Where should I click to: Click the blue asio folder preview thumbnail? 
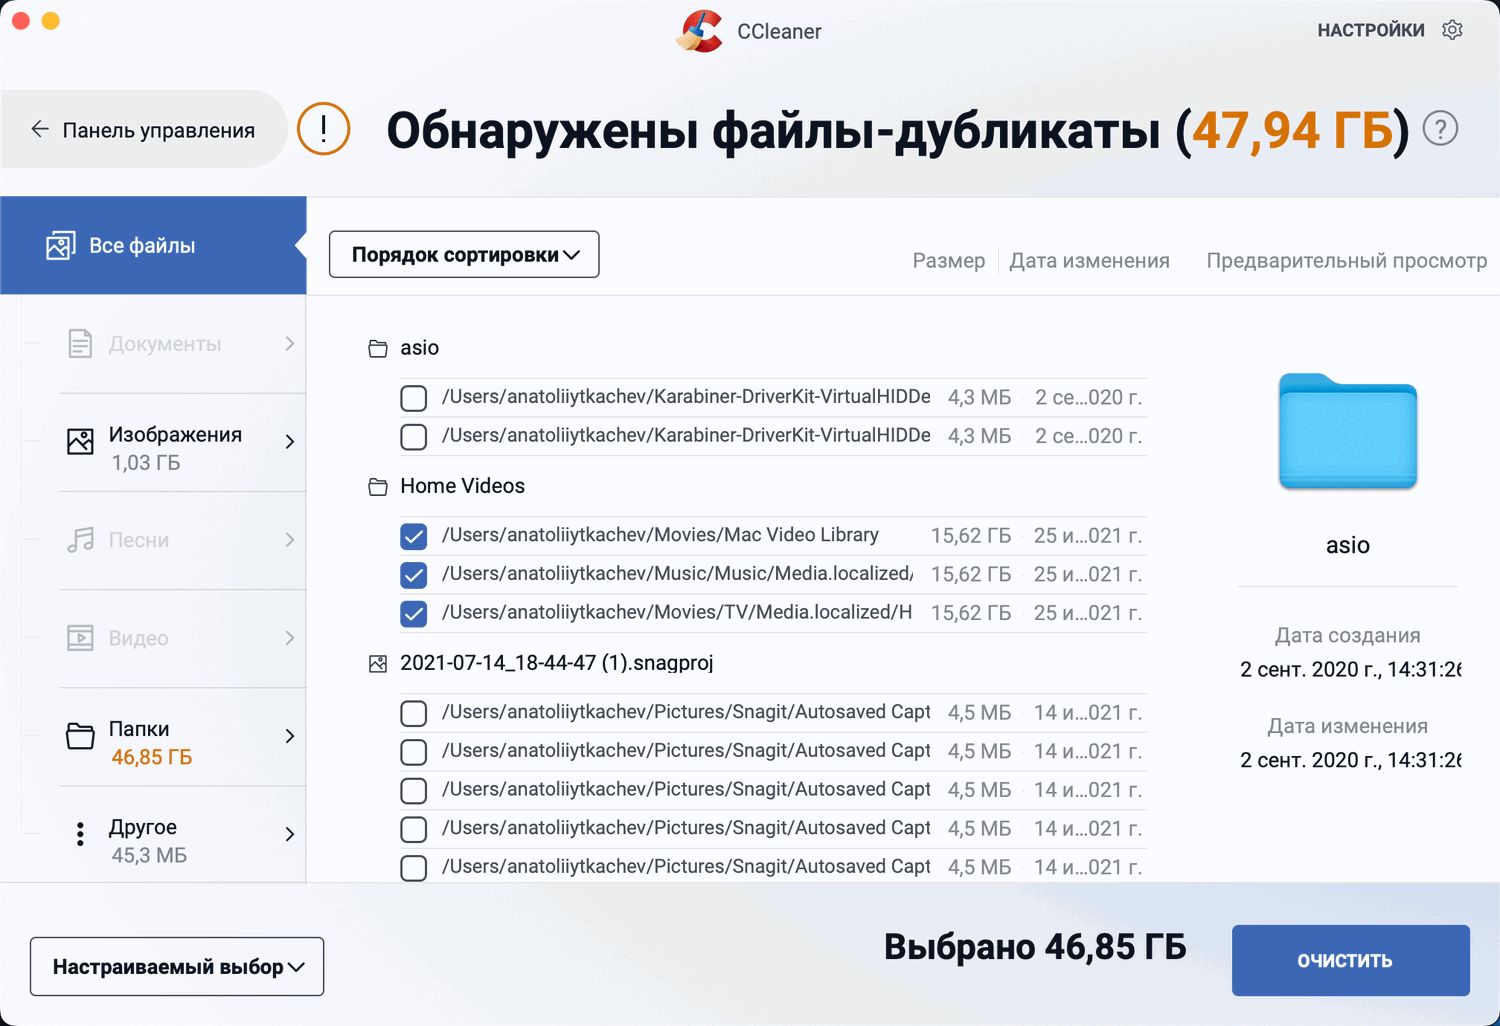point(1347,432)
